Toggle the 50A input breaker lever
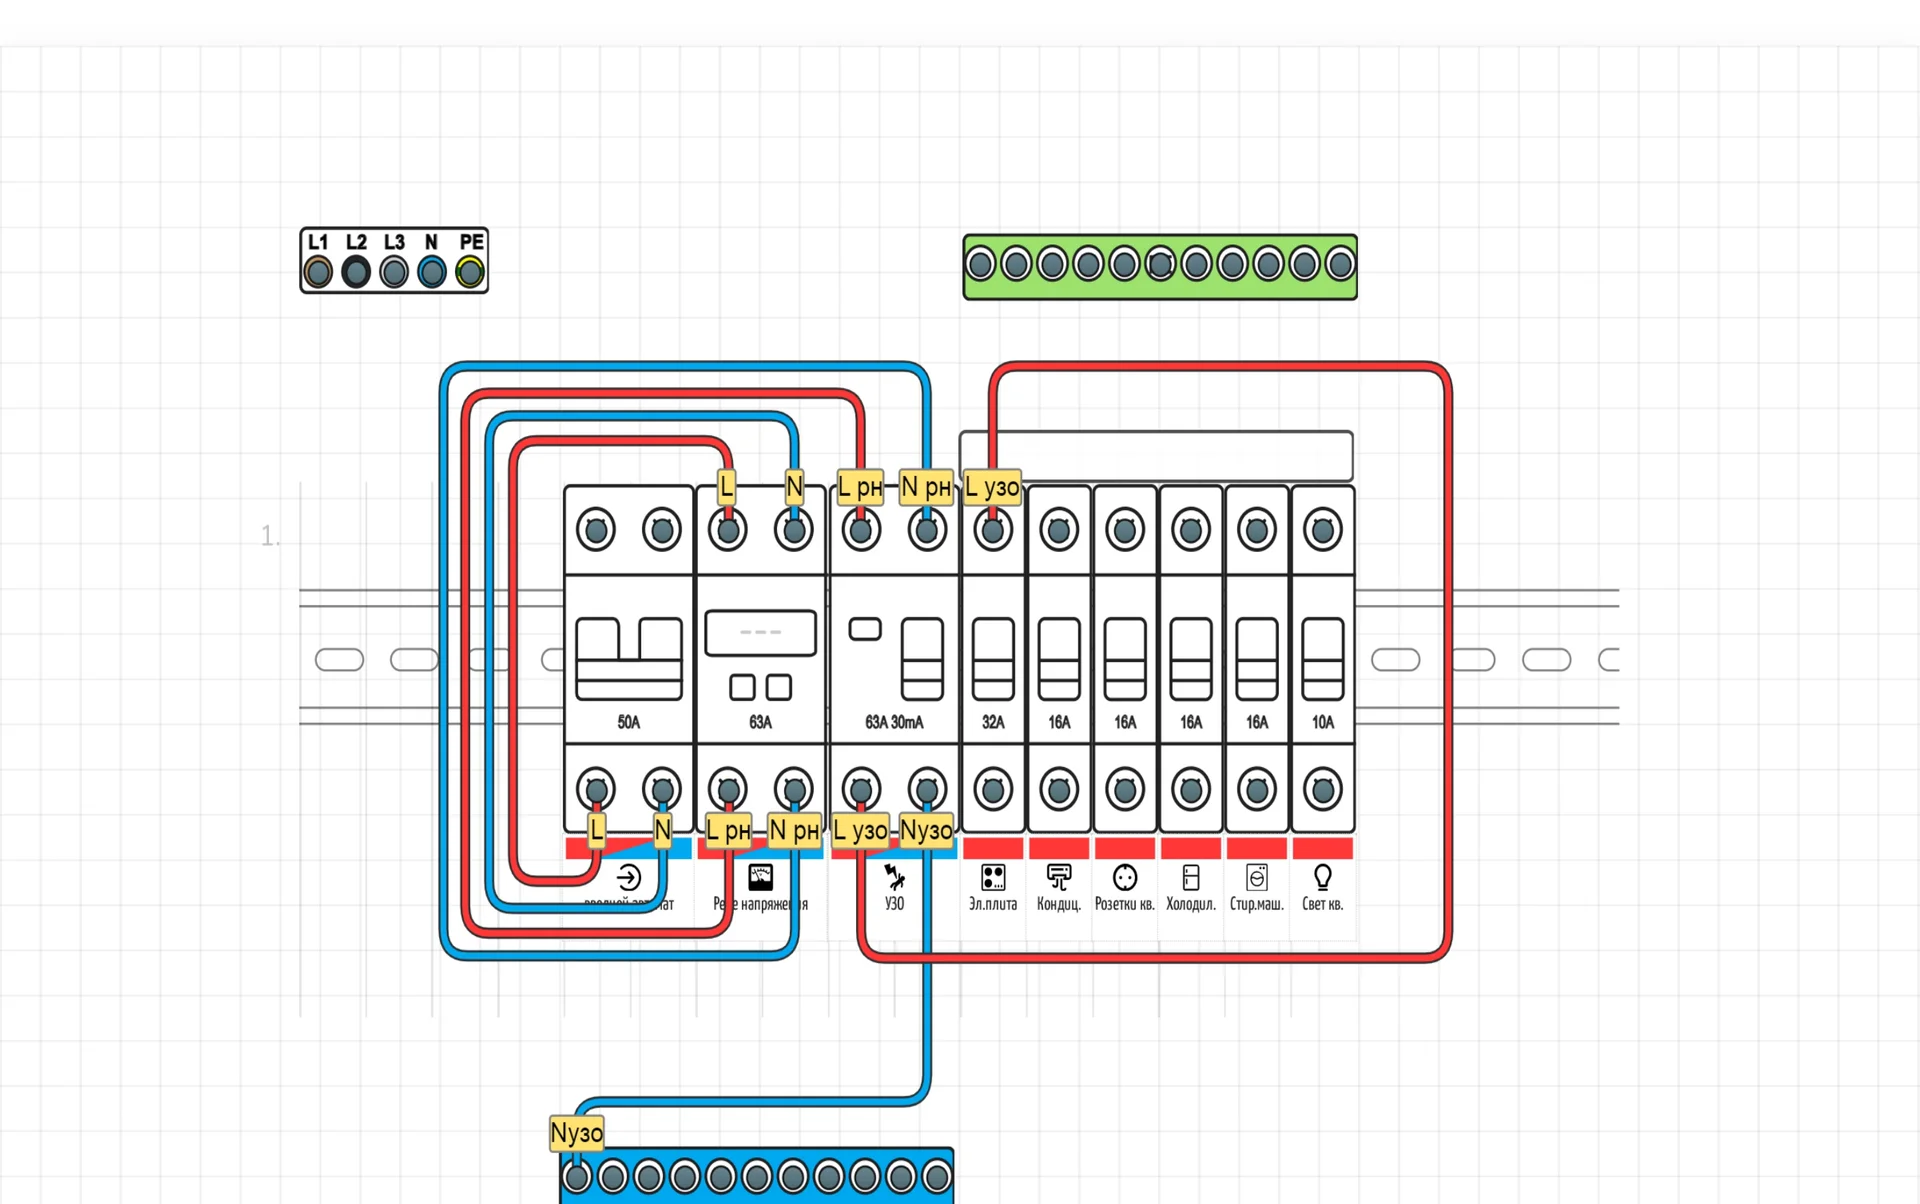The image size is (1920, 1204). [x=629, y=659]
